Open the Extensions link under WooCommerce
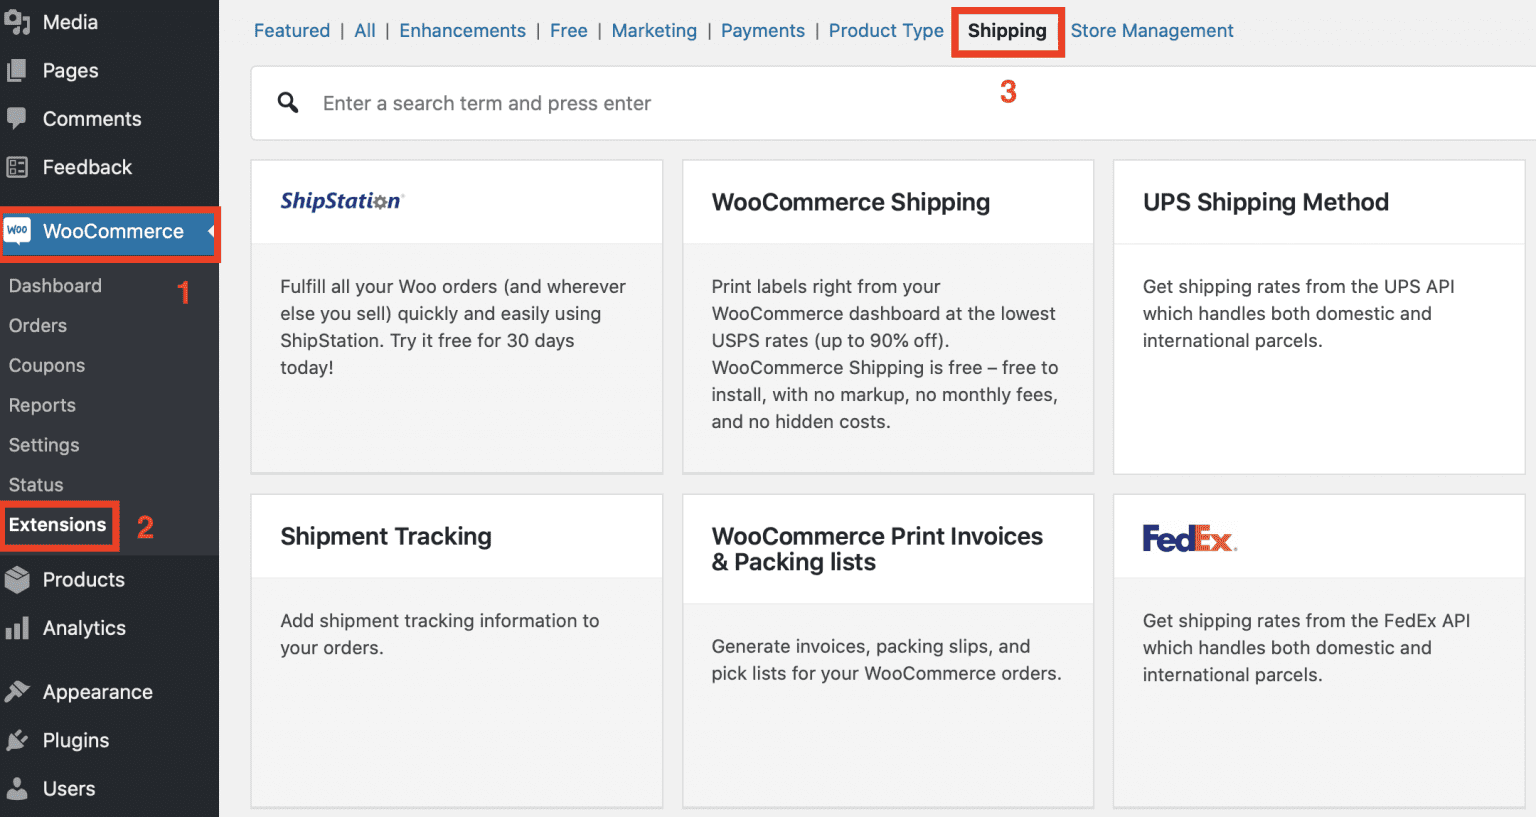The image size is (1536, 817). (x=57, y=524)
